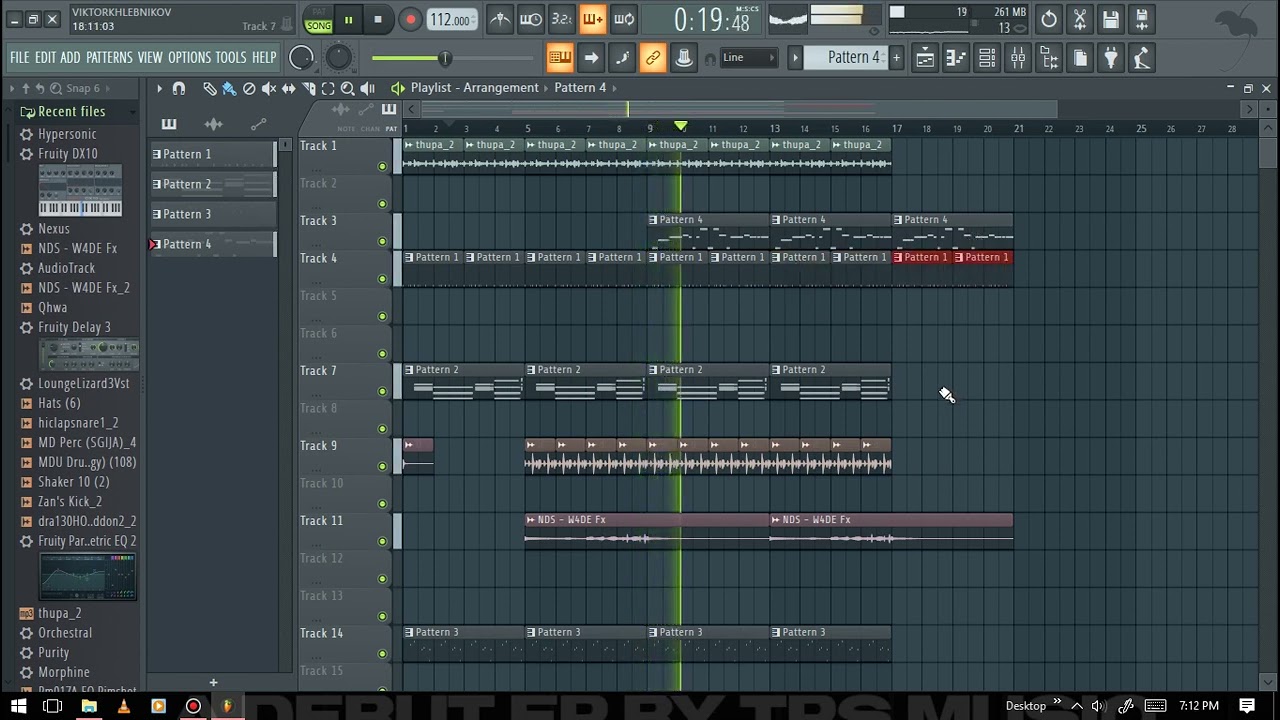Click the main volume knob
The image size is (1280, 720).
pos(301,58)
